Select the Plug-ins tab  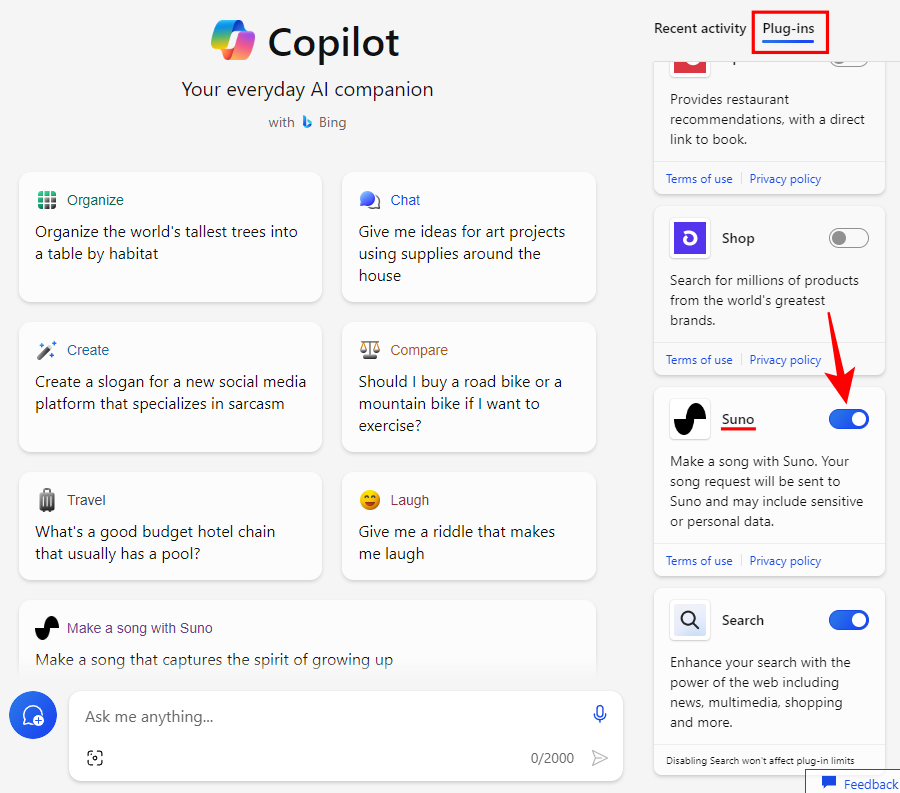click(x=788, y=28)
